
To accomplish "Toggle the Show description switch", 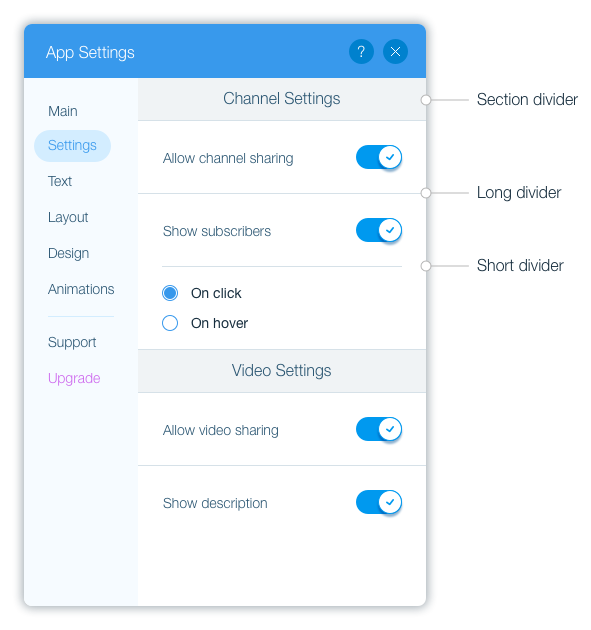I will pos(379,502).
